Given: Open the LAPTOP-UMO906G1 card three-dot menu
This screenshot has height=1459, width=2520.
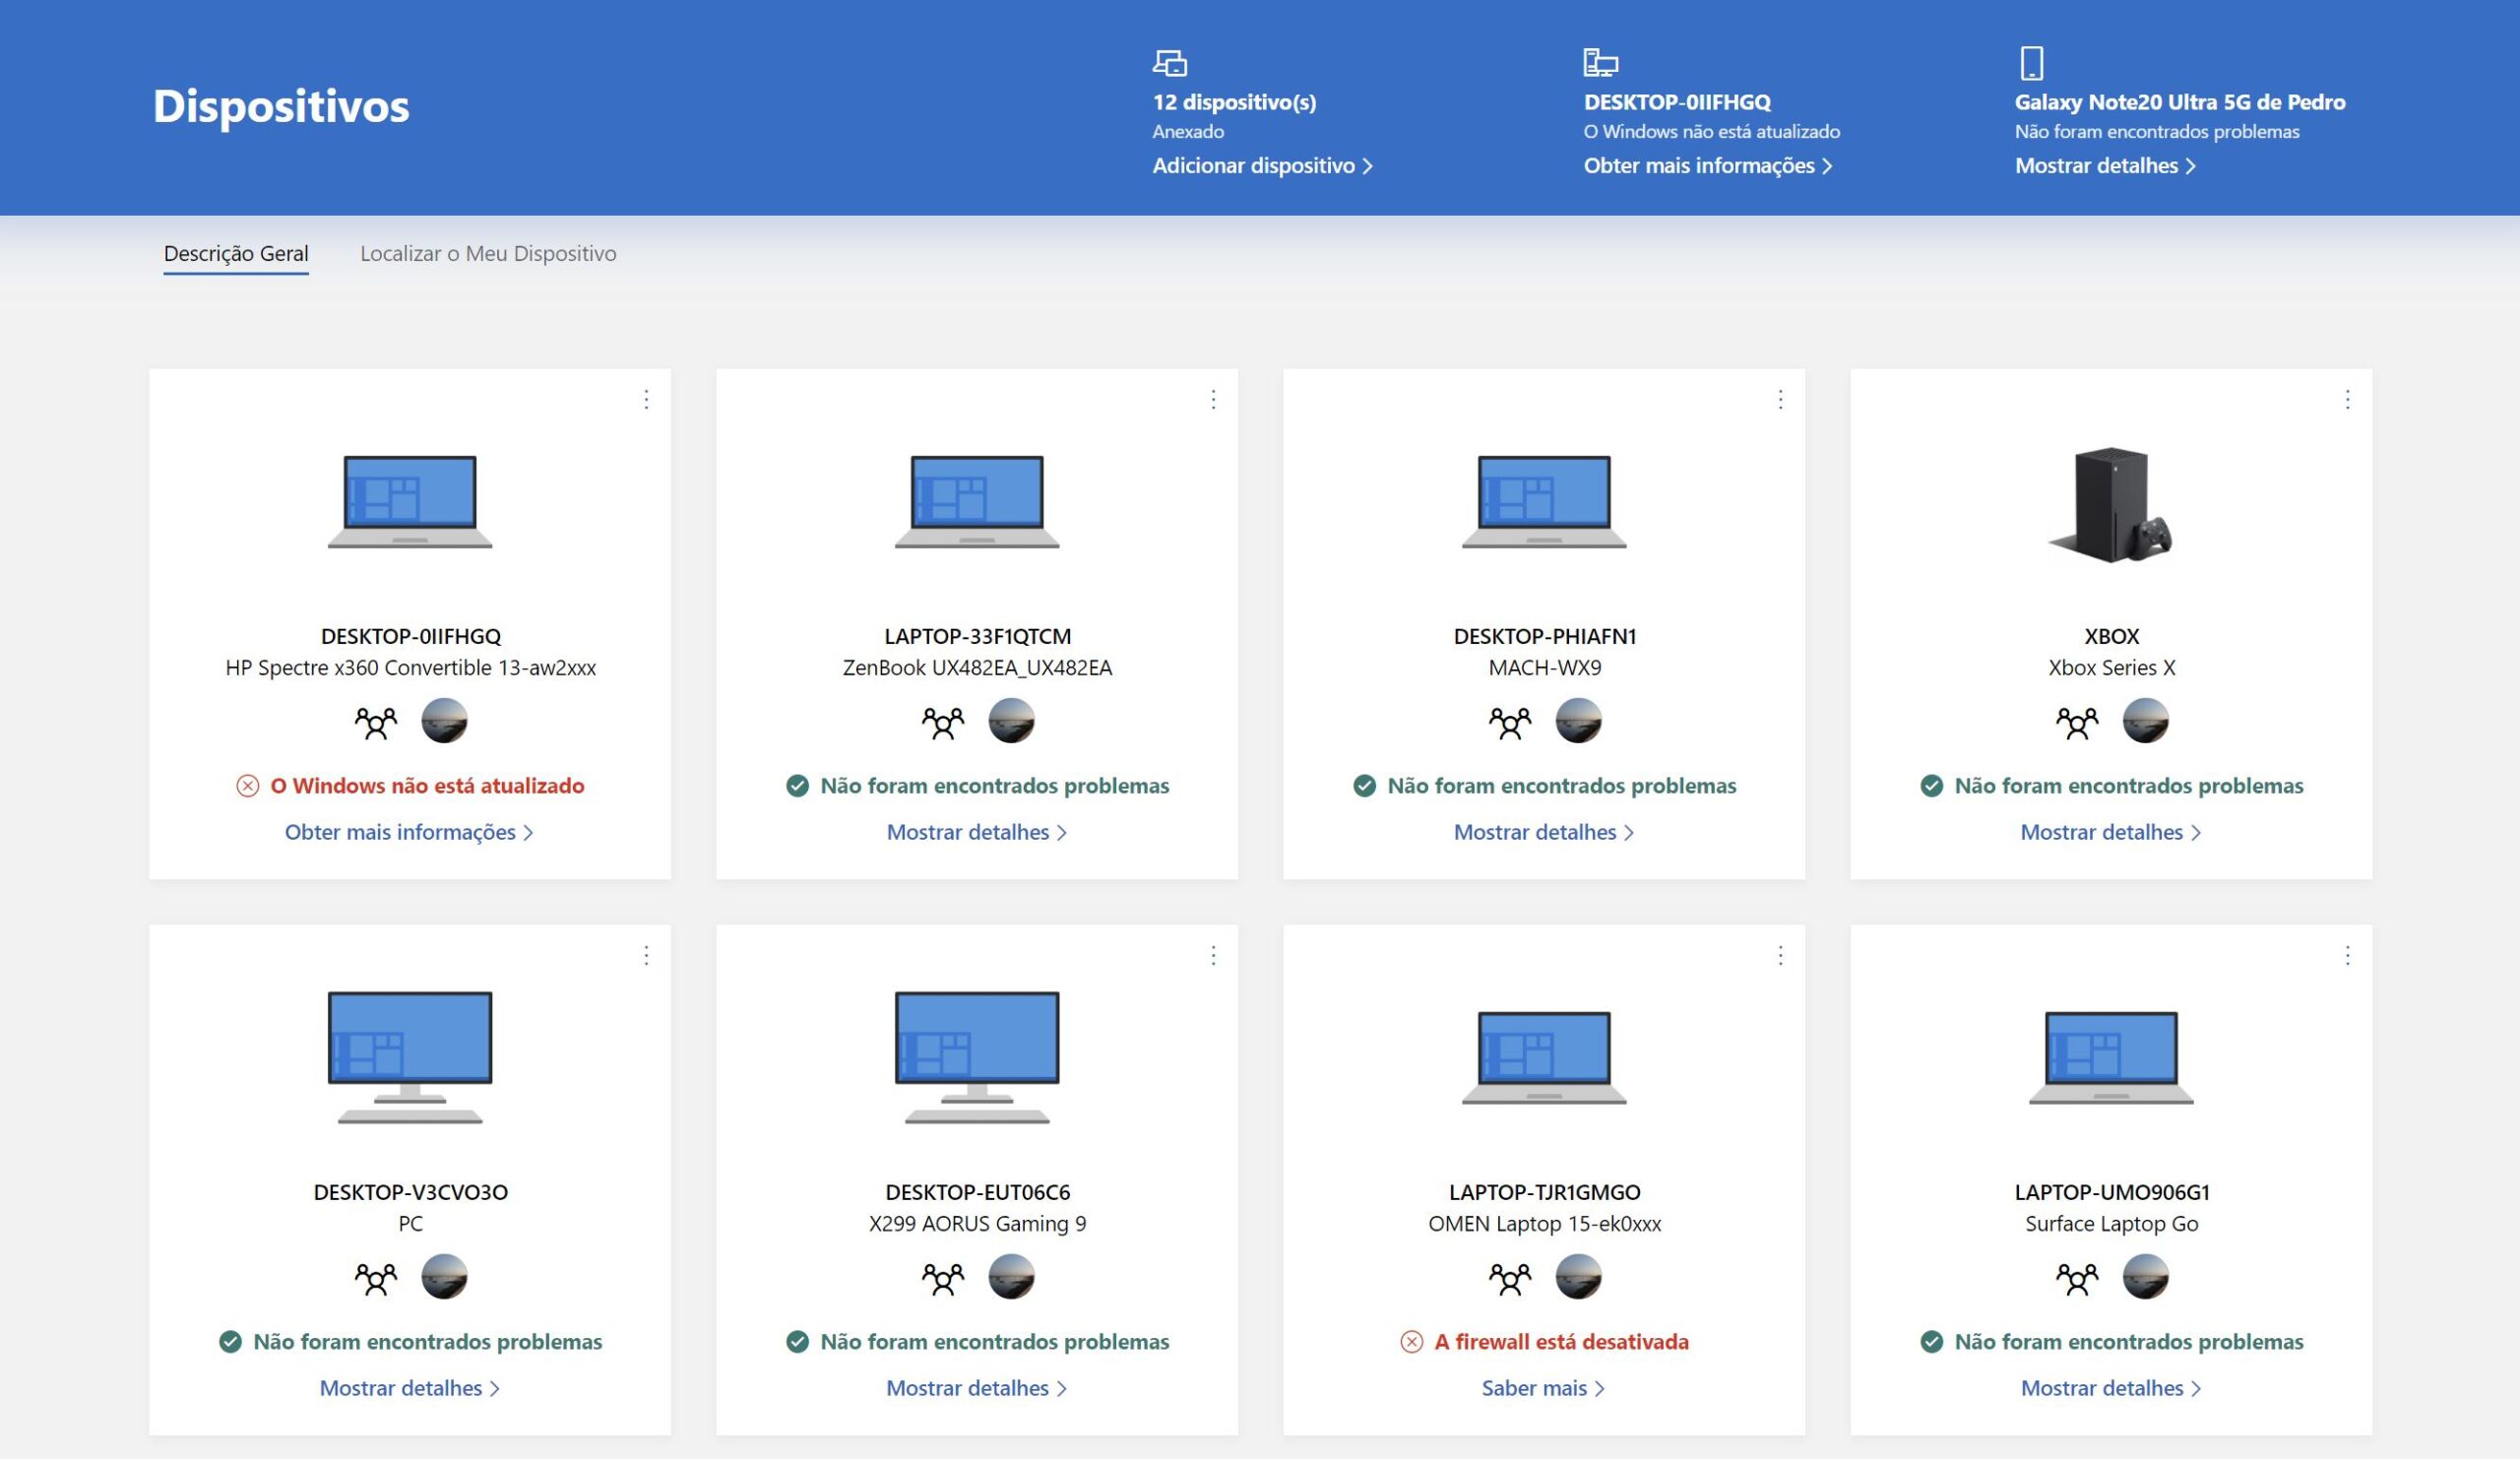Looking at the screenshot, I should pyautogui.click(x=2347, y=956).
